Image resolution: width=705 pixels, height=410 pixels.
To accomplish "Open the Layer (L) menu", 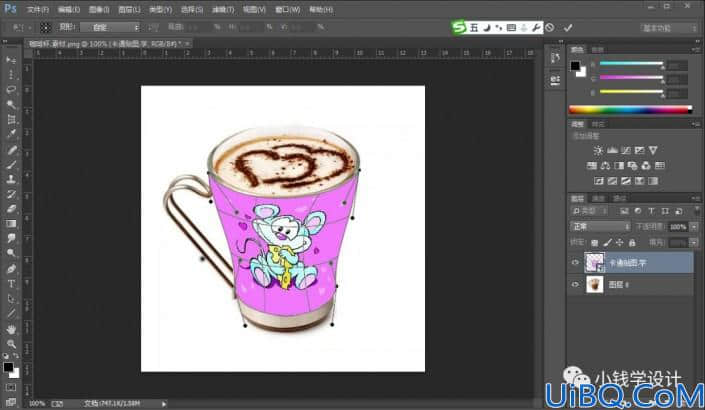I will click(x=129, y=9).
